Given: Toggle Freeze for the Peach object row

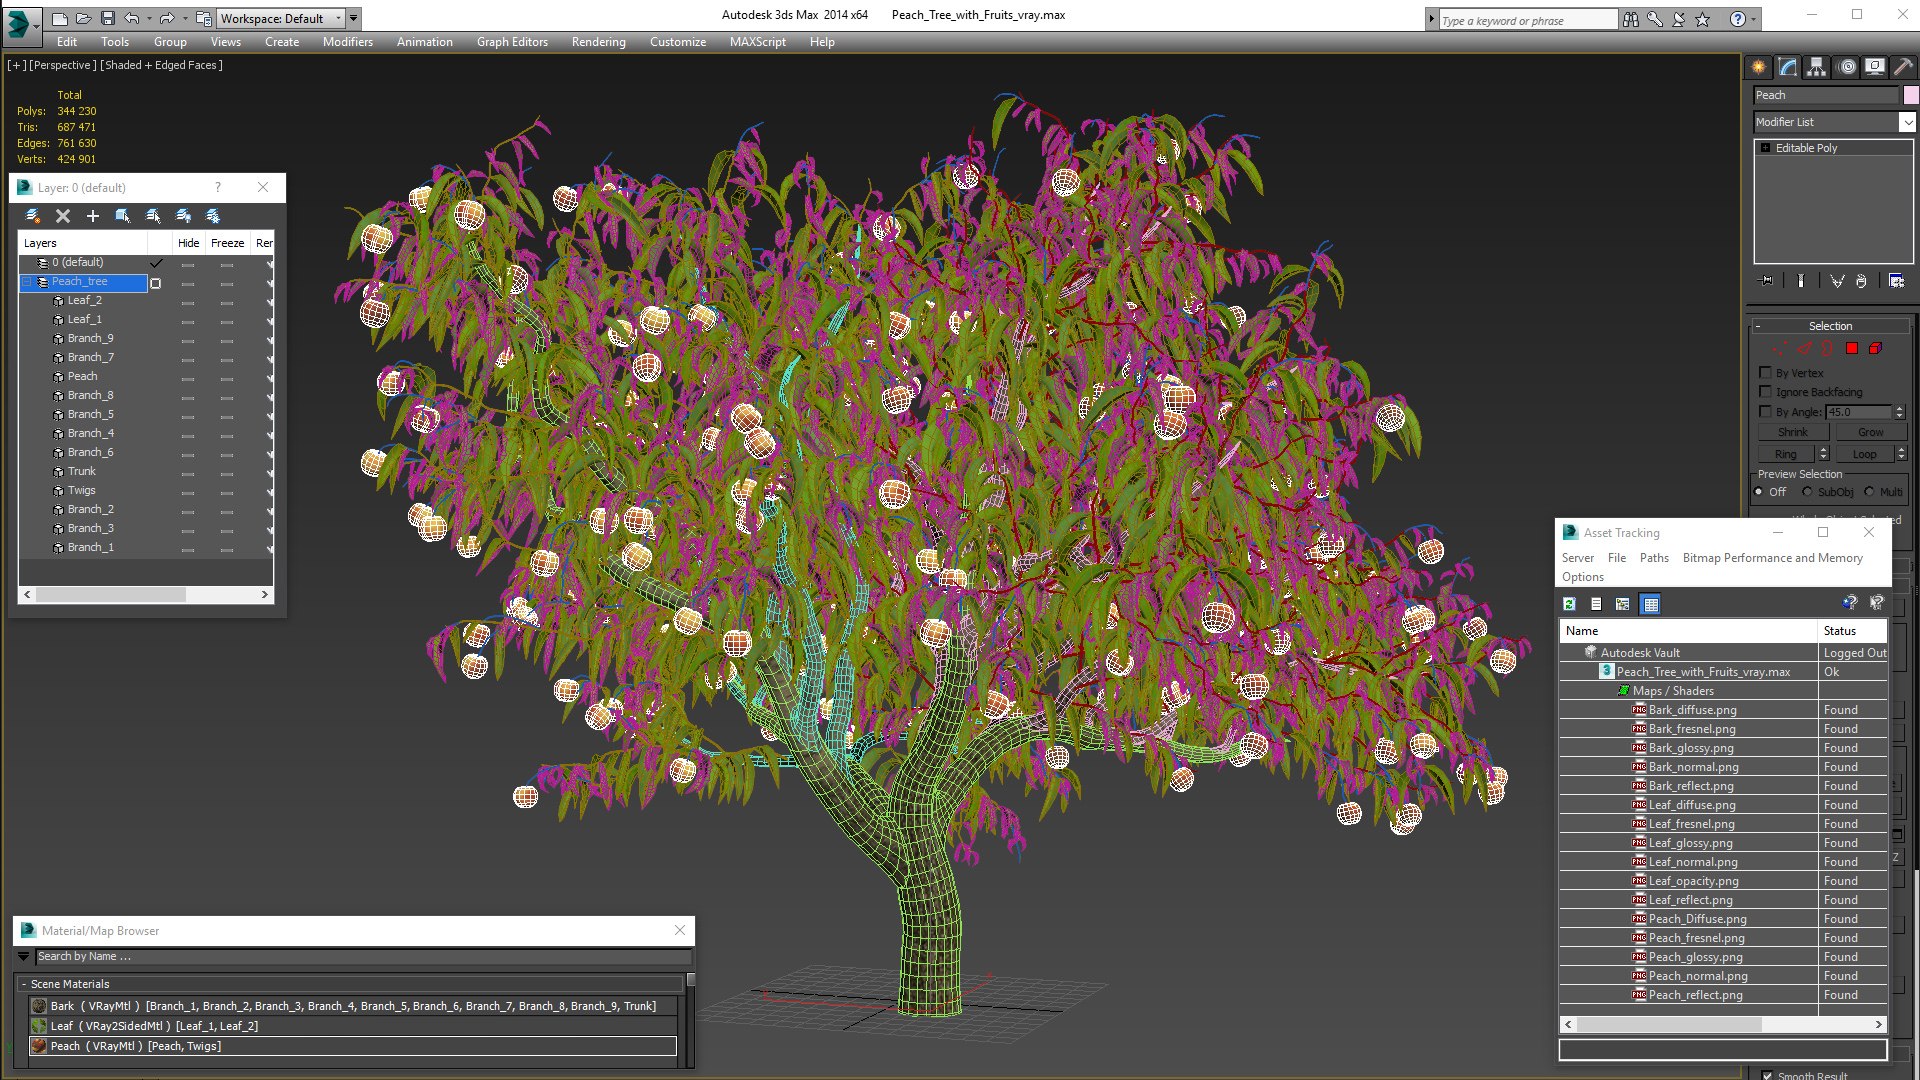Looking at the screenshot, I should pos(227,377).
